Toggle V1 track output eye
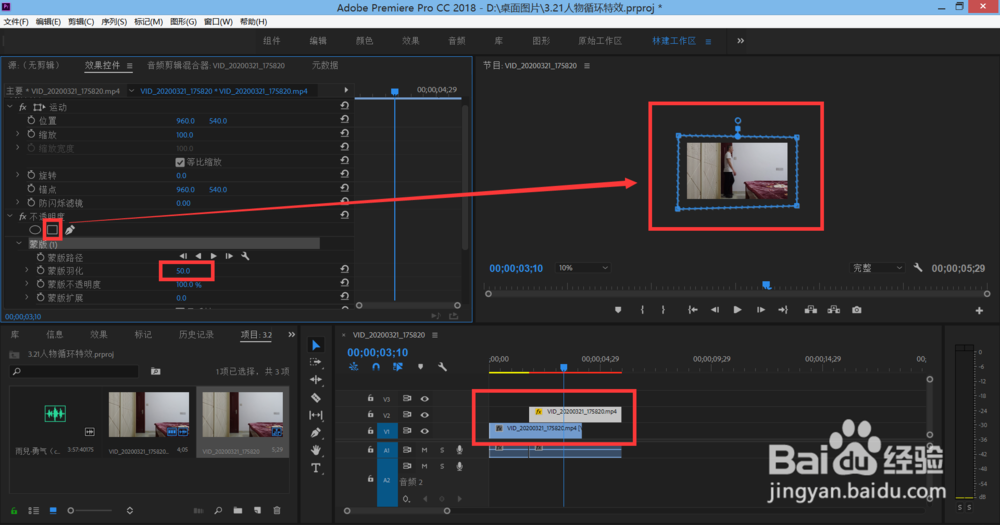1000x525 pixels. pos(424,431)
